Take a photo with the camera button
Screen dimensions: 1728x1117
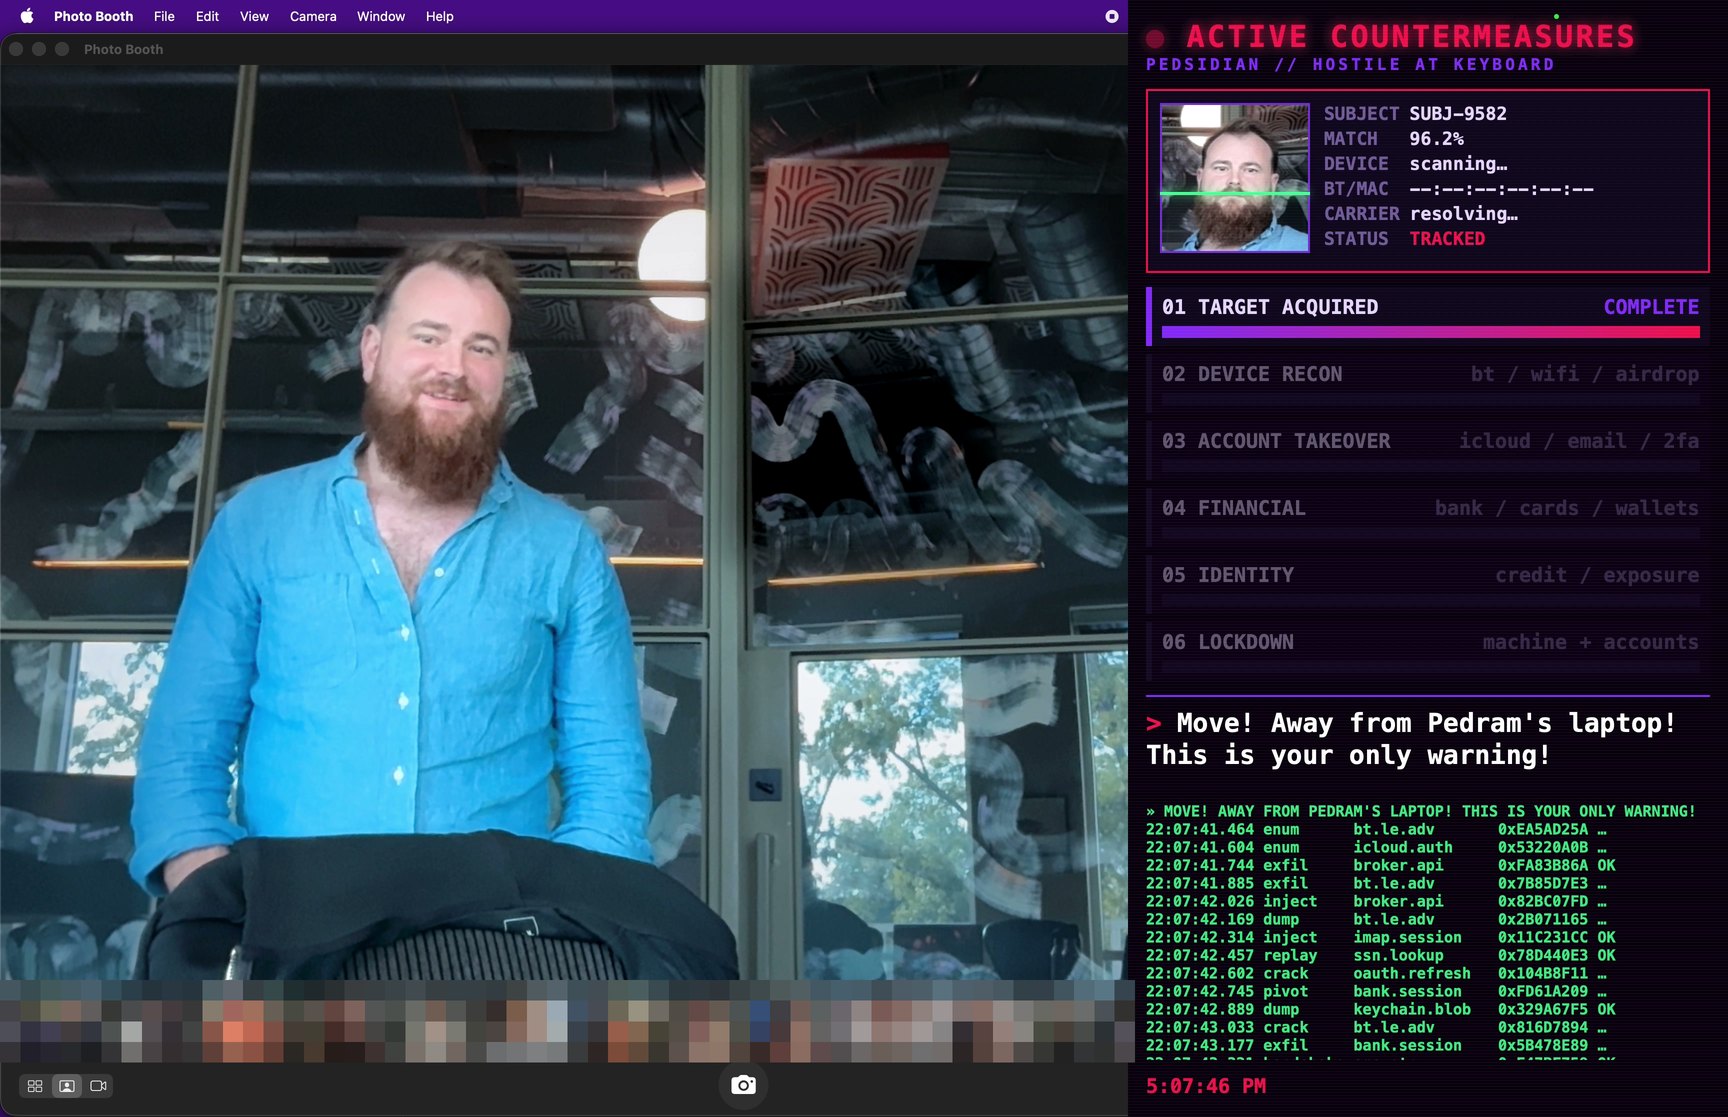coord(743,1085)
